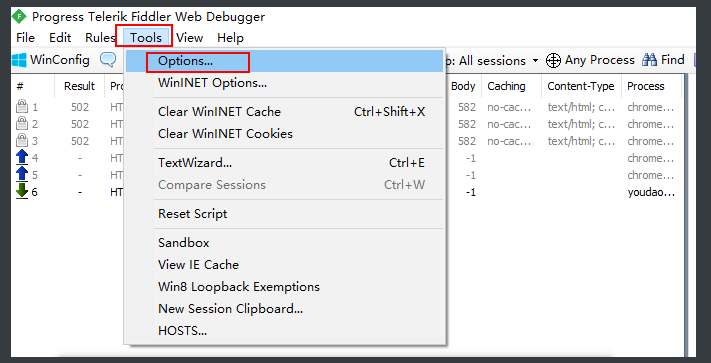This screenshot has height=363, width=711.
Task: Expand the All sessions dropdown arrow
Action: [536, 61]
